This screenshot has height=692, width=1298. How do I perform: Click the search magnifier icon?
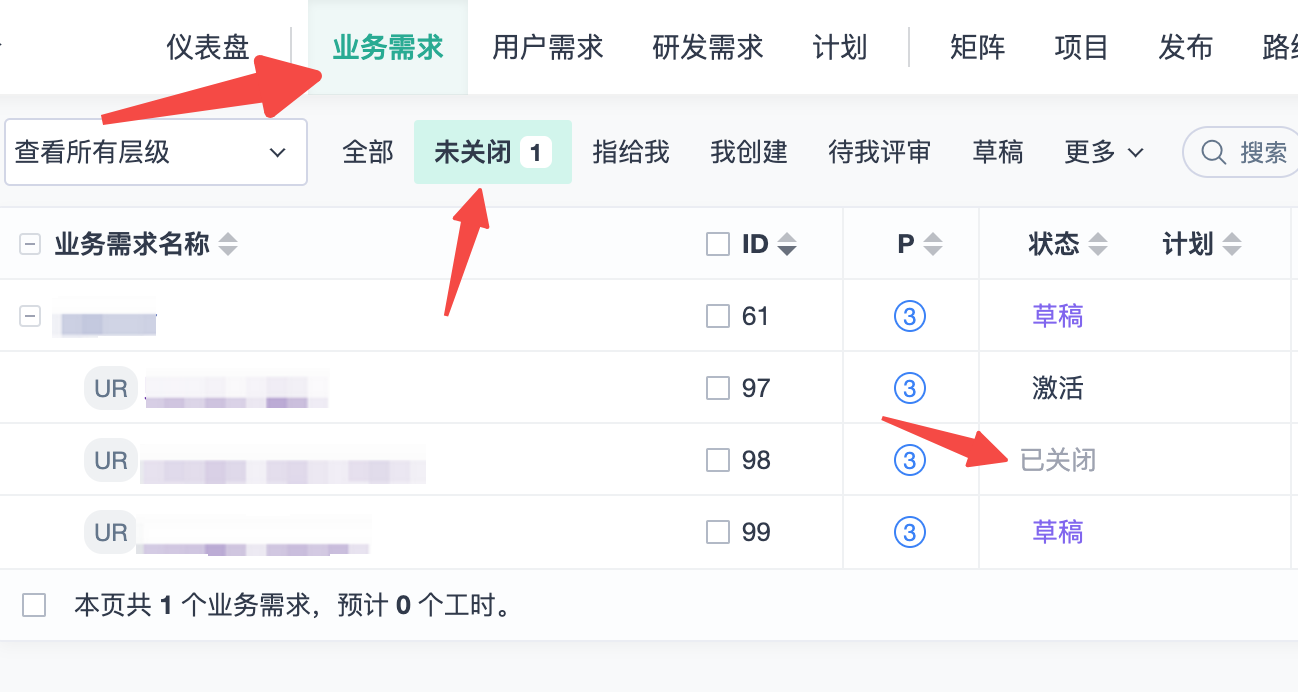[x=1214, y=152]
